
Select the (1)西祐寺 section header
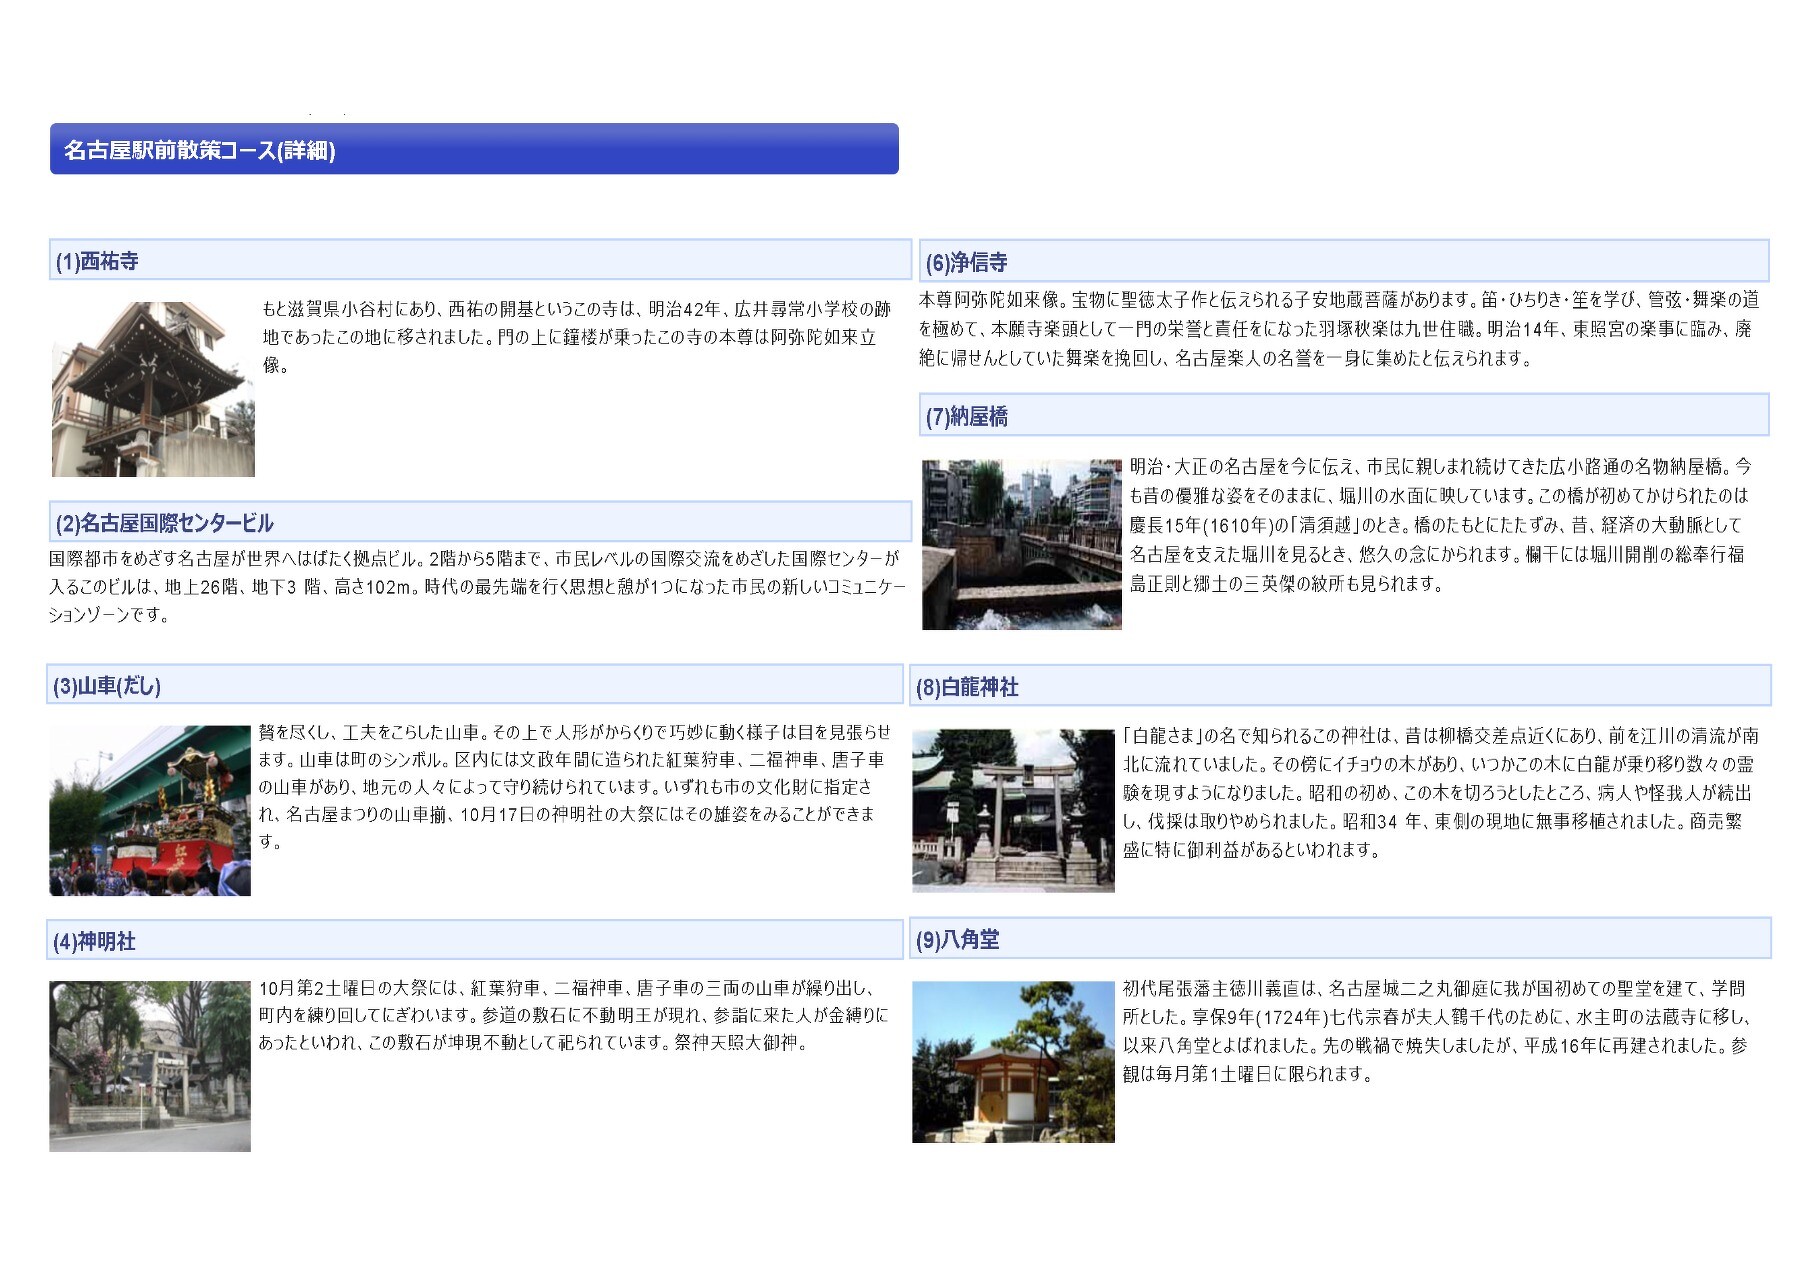point(480,260)
